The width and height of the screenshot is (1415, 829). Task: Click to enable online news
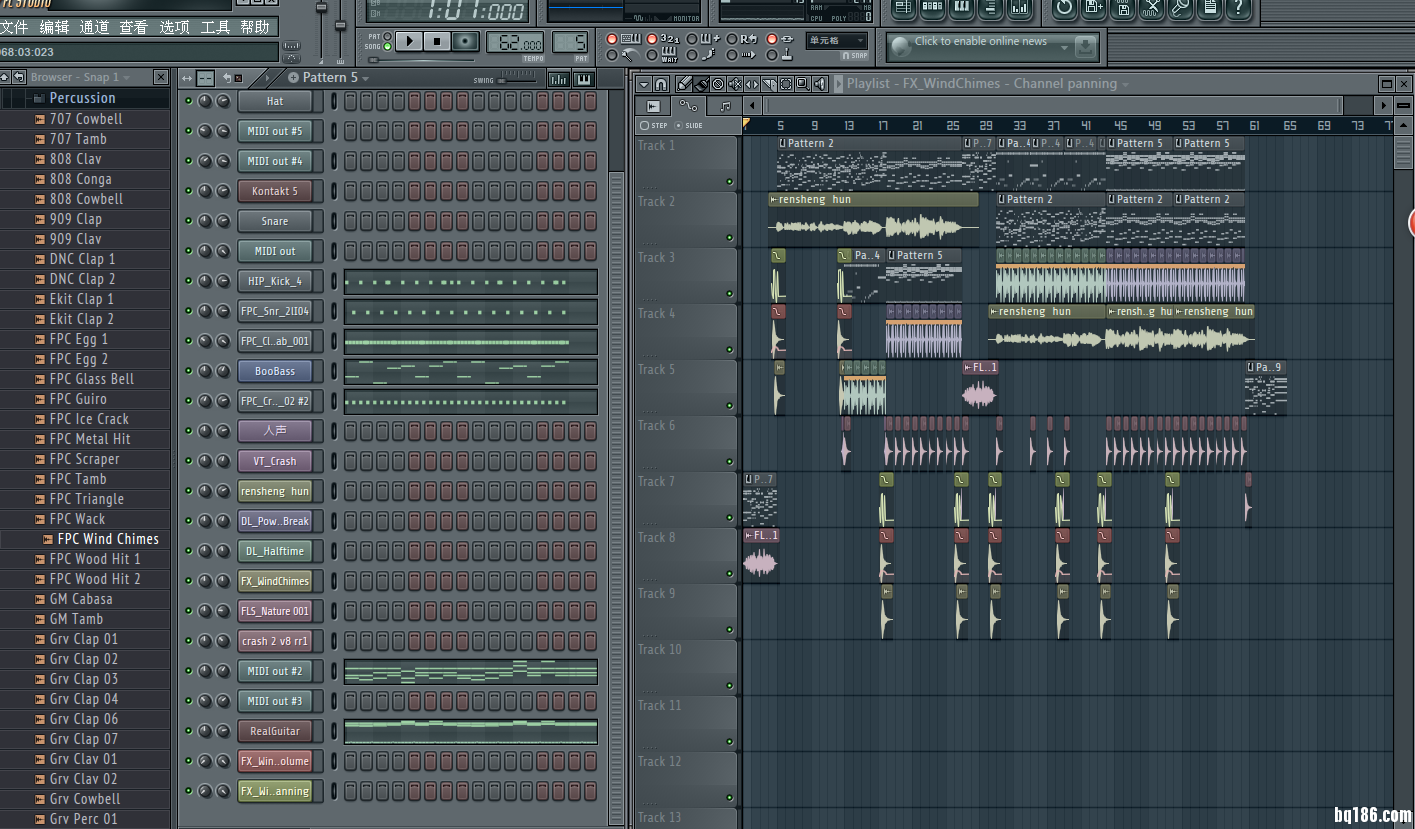981,41
